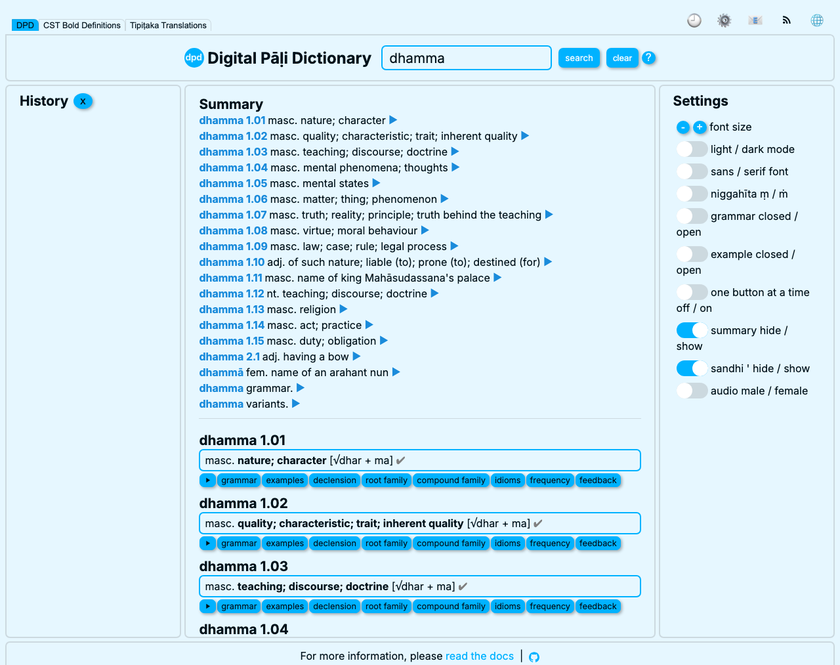Click the dhamma search input field
840x665 pixels.
466,58
